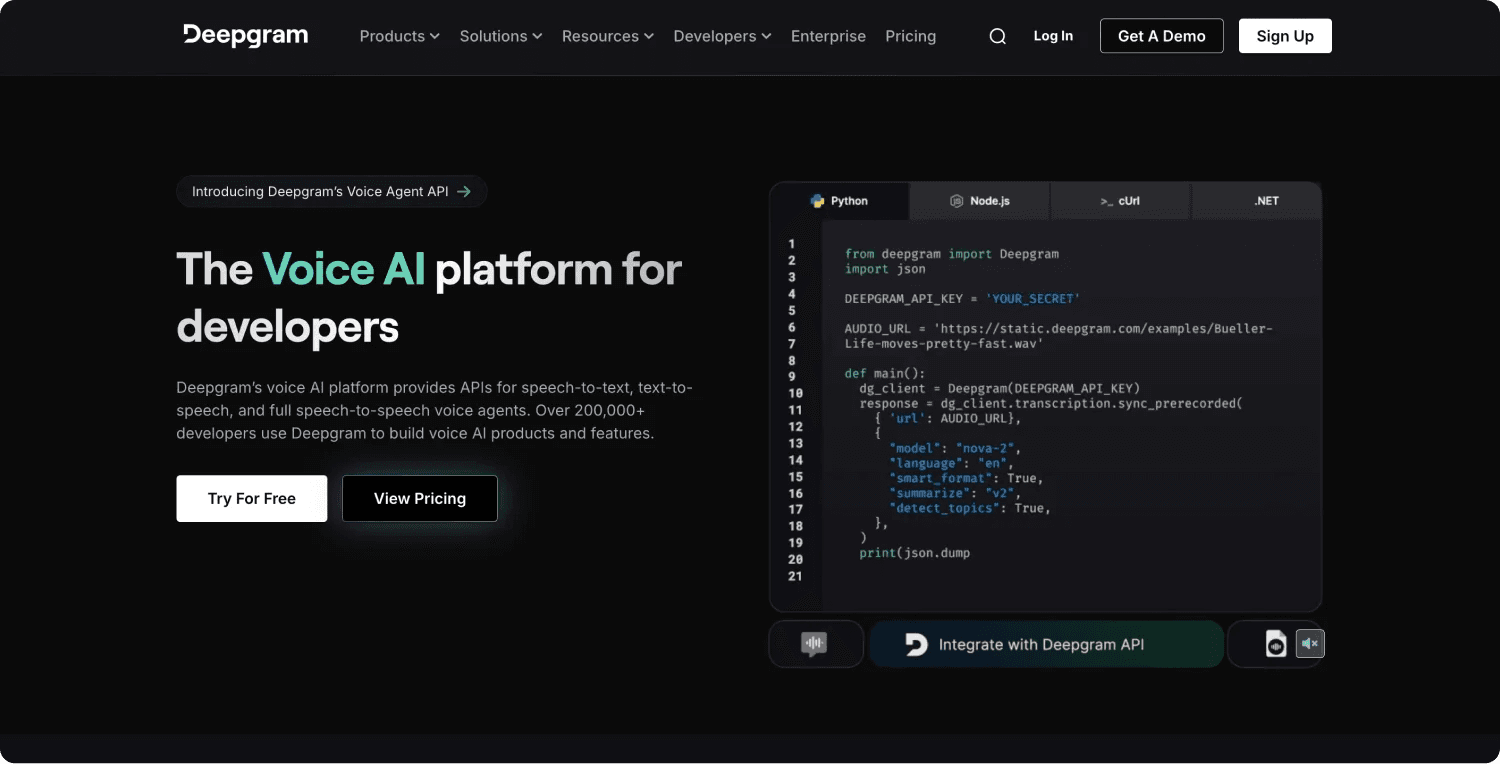Click the Deepgram D icon in the Integrate button
Image resolution: width=1500 pixels, height=764 pixels.
[915, 644]
